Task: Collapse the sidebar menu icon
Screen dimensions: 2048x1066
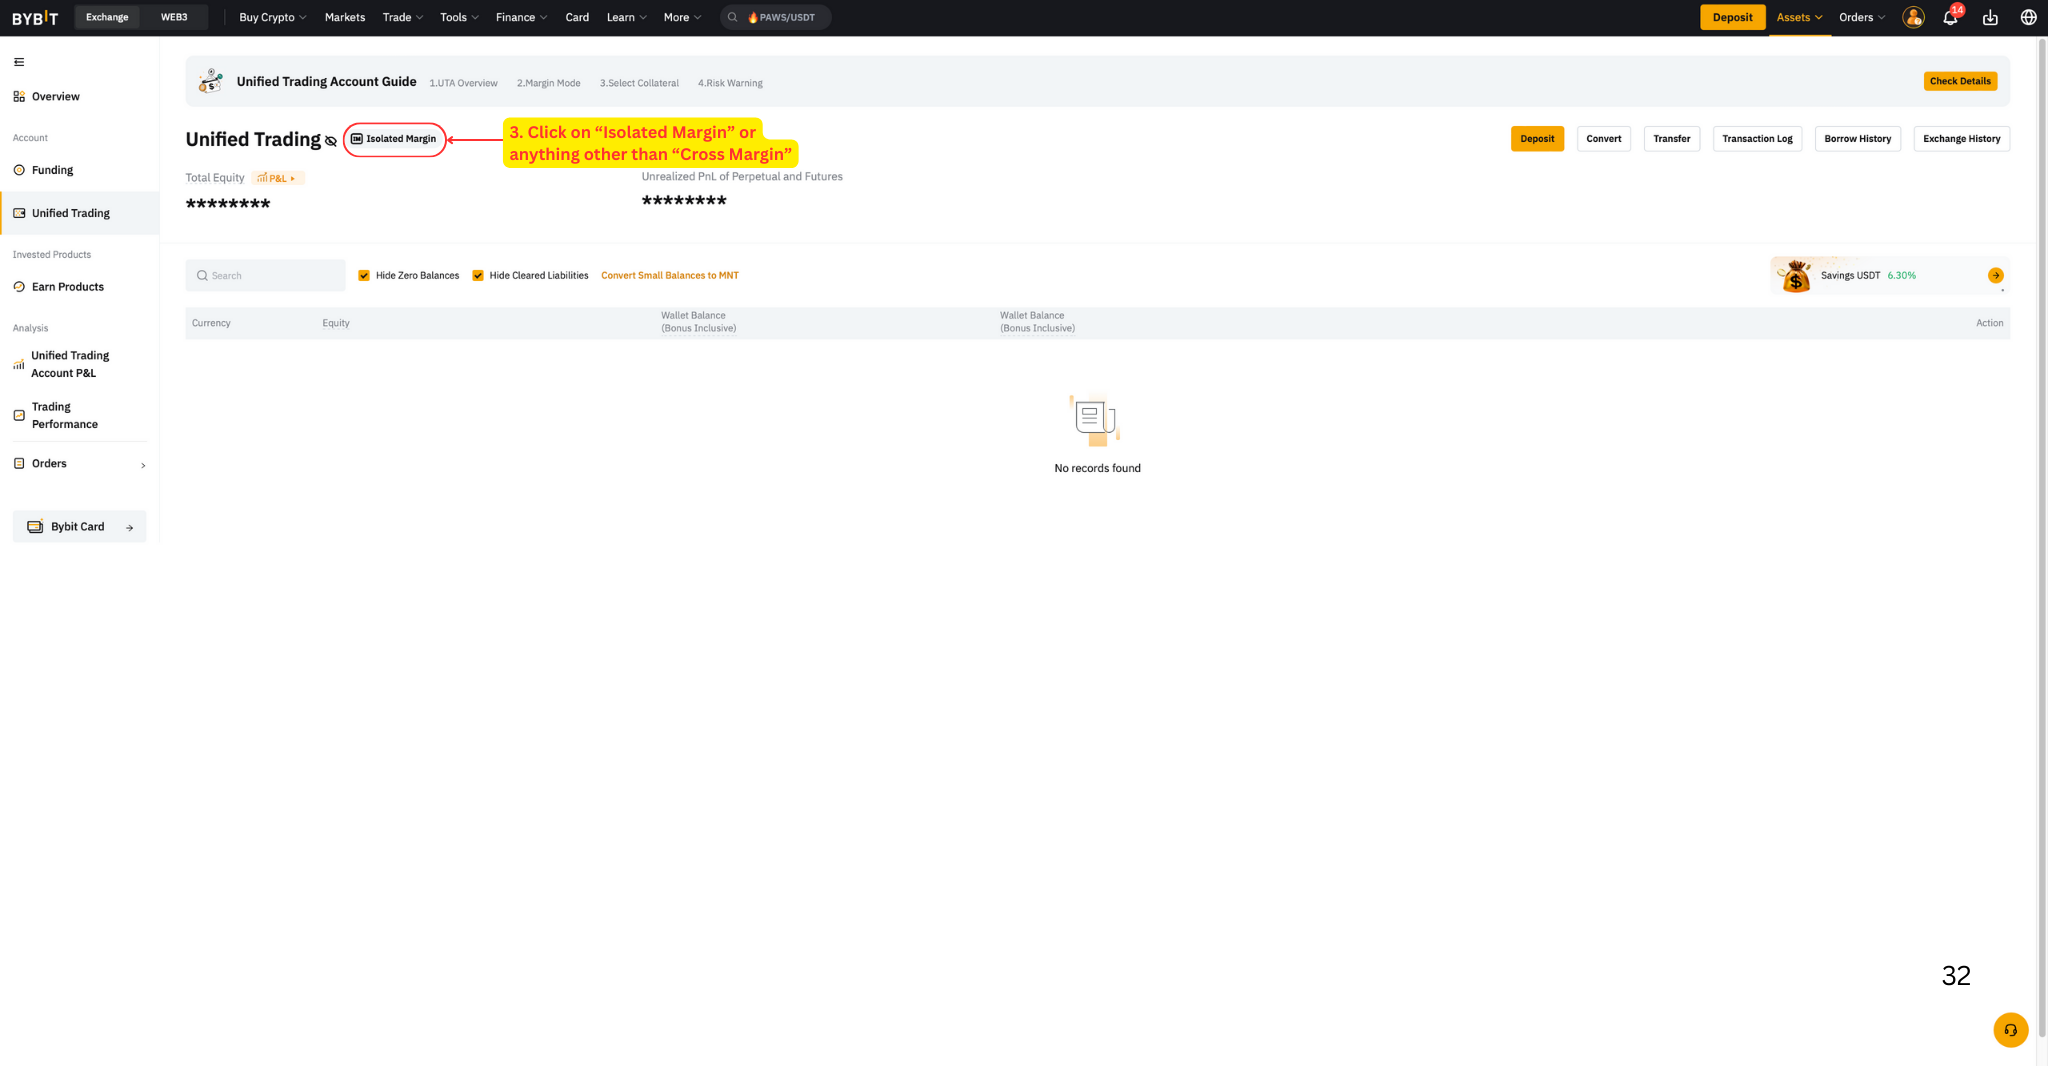Action: point(19,62)
